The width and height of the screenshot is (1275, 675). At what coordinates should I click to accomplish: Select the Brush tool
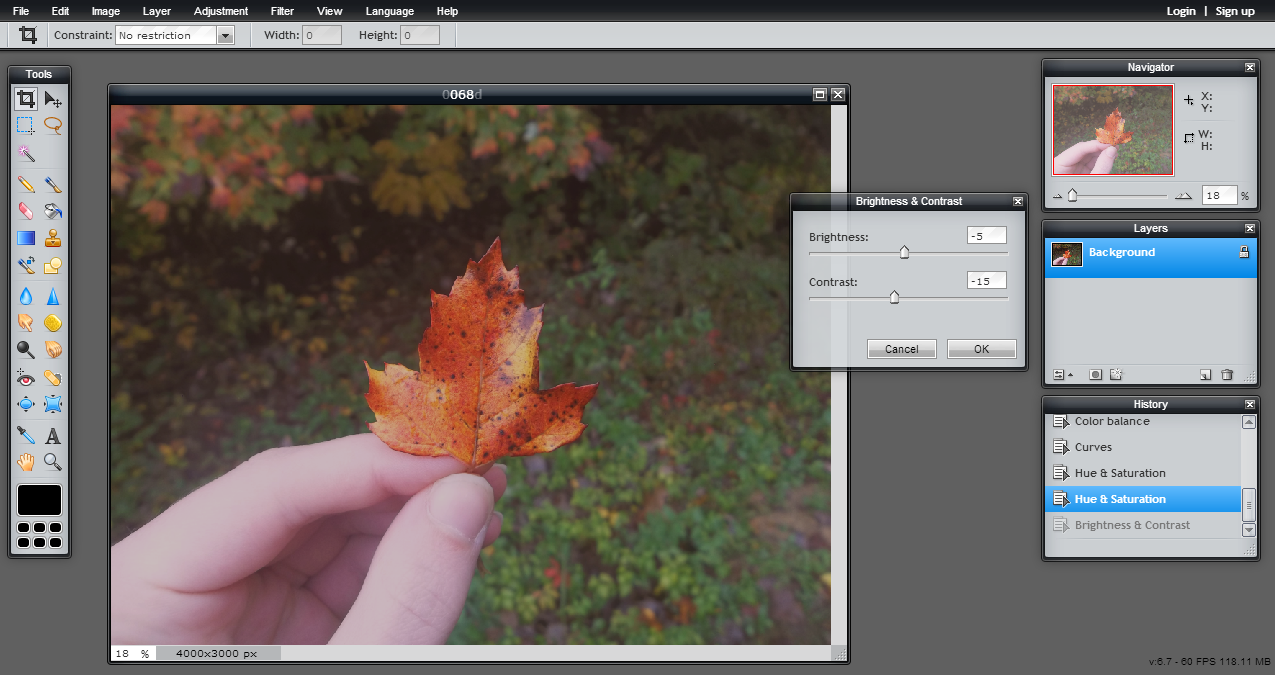pos(53,184)
